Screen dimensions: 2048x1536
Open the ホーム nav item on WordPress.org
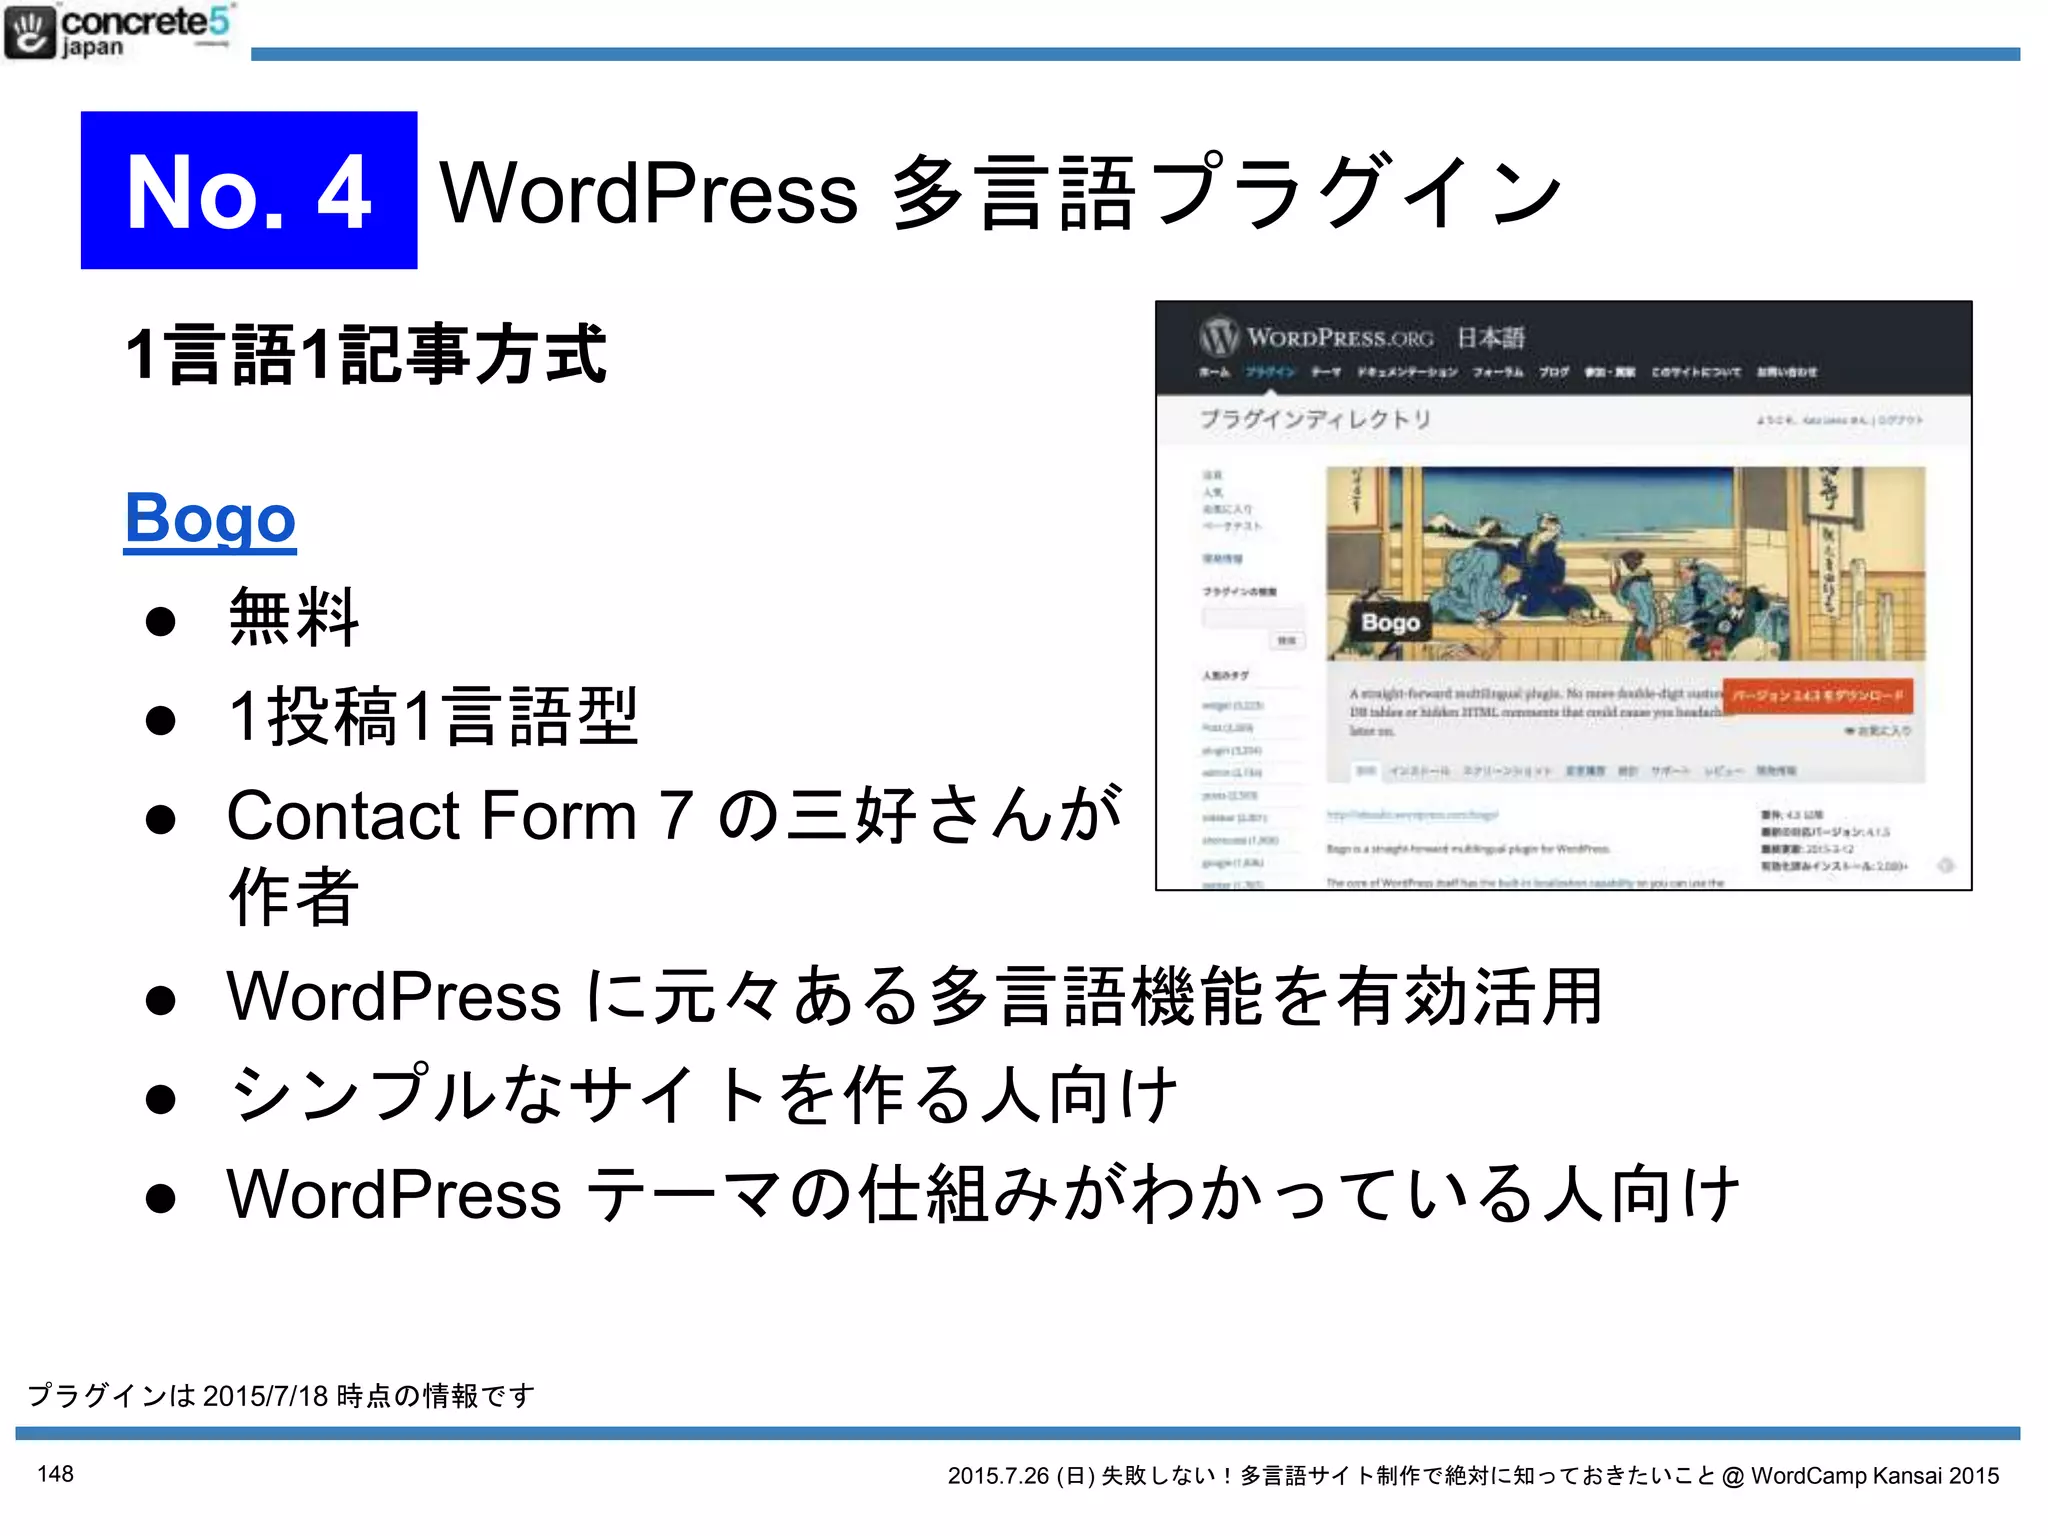pyautogui.click(x=1214, y=372)
